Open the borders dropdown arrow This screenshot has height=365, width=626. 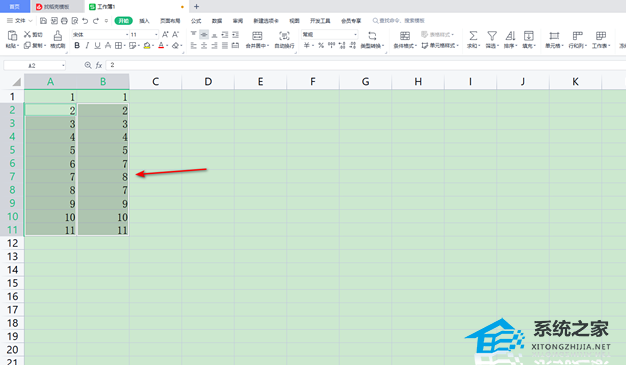[125, 46]
